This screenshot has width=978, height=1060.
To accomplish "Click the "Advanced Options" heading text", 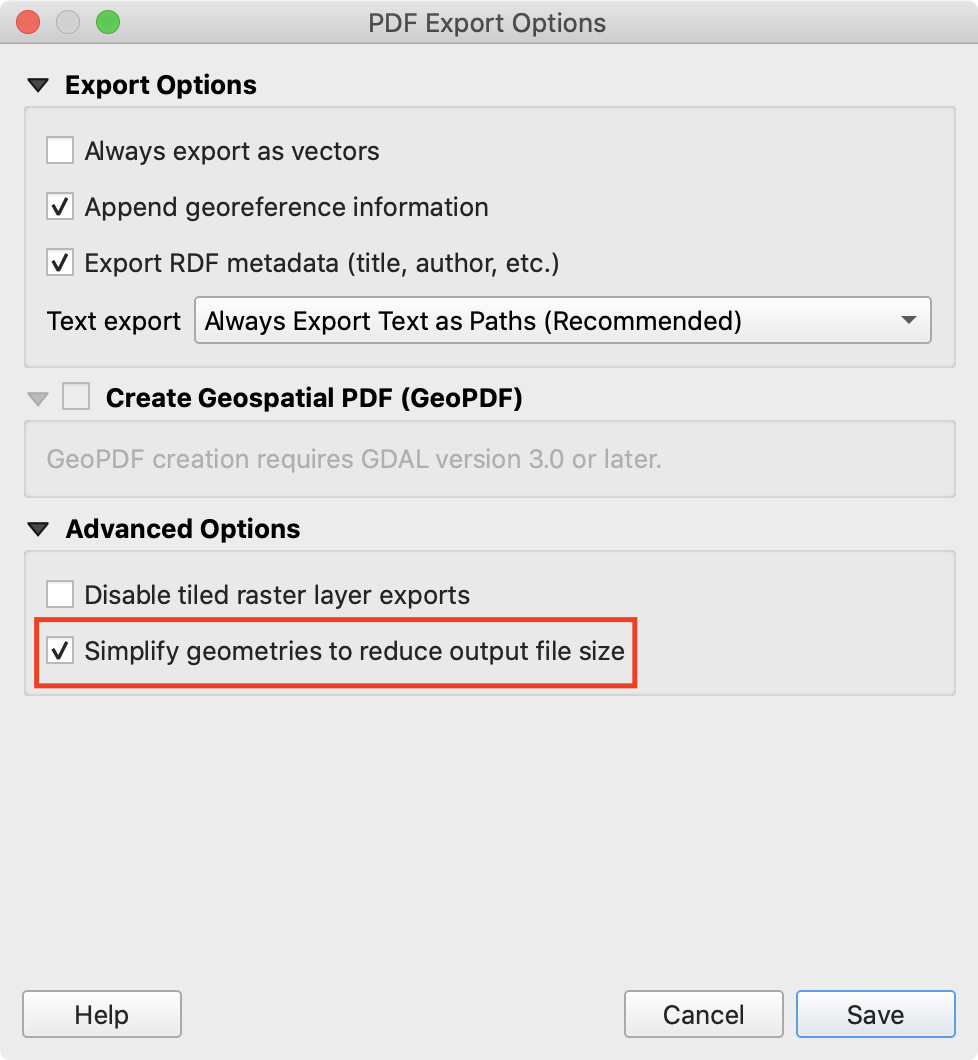I will tap(183, 529).
